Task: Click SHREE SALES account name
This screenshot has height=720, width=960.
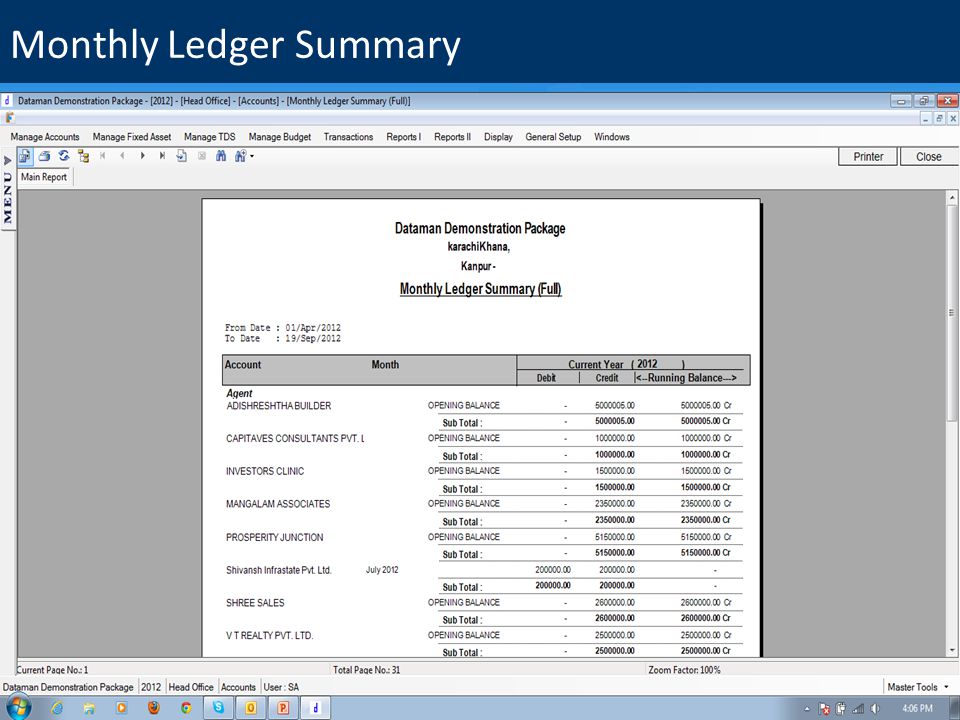Action: click(255, 603)
